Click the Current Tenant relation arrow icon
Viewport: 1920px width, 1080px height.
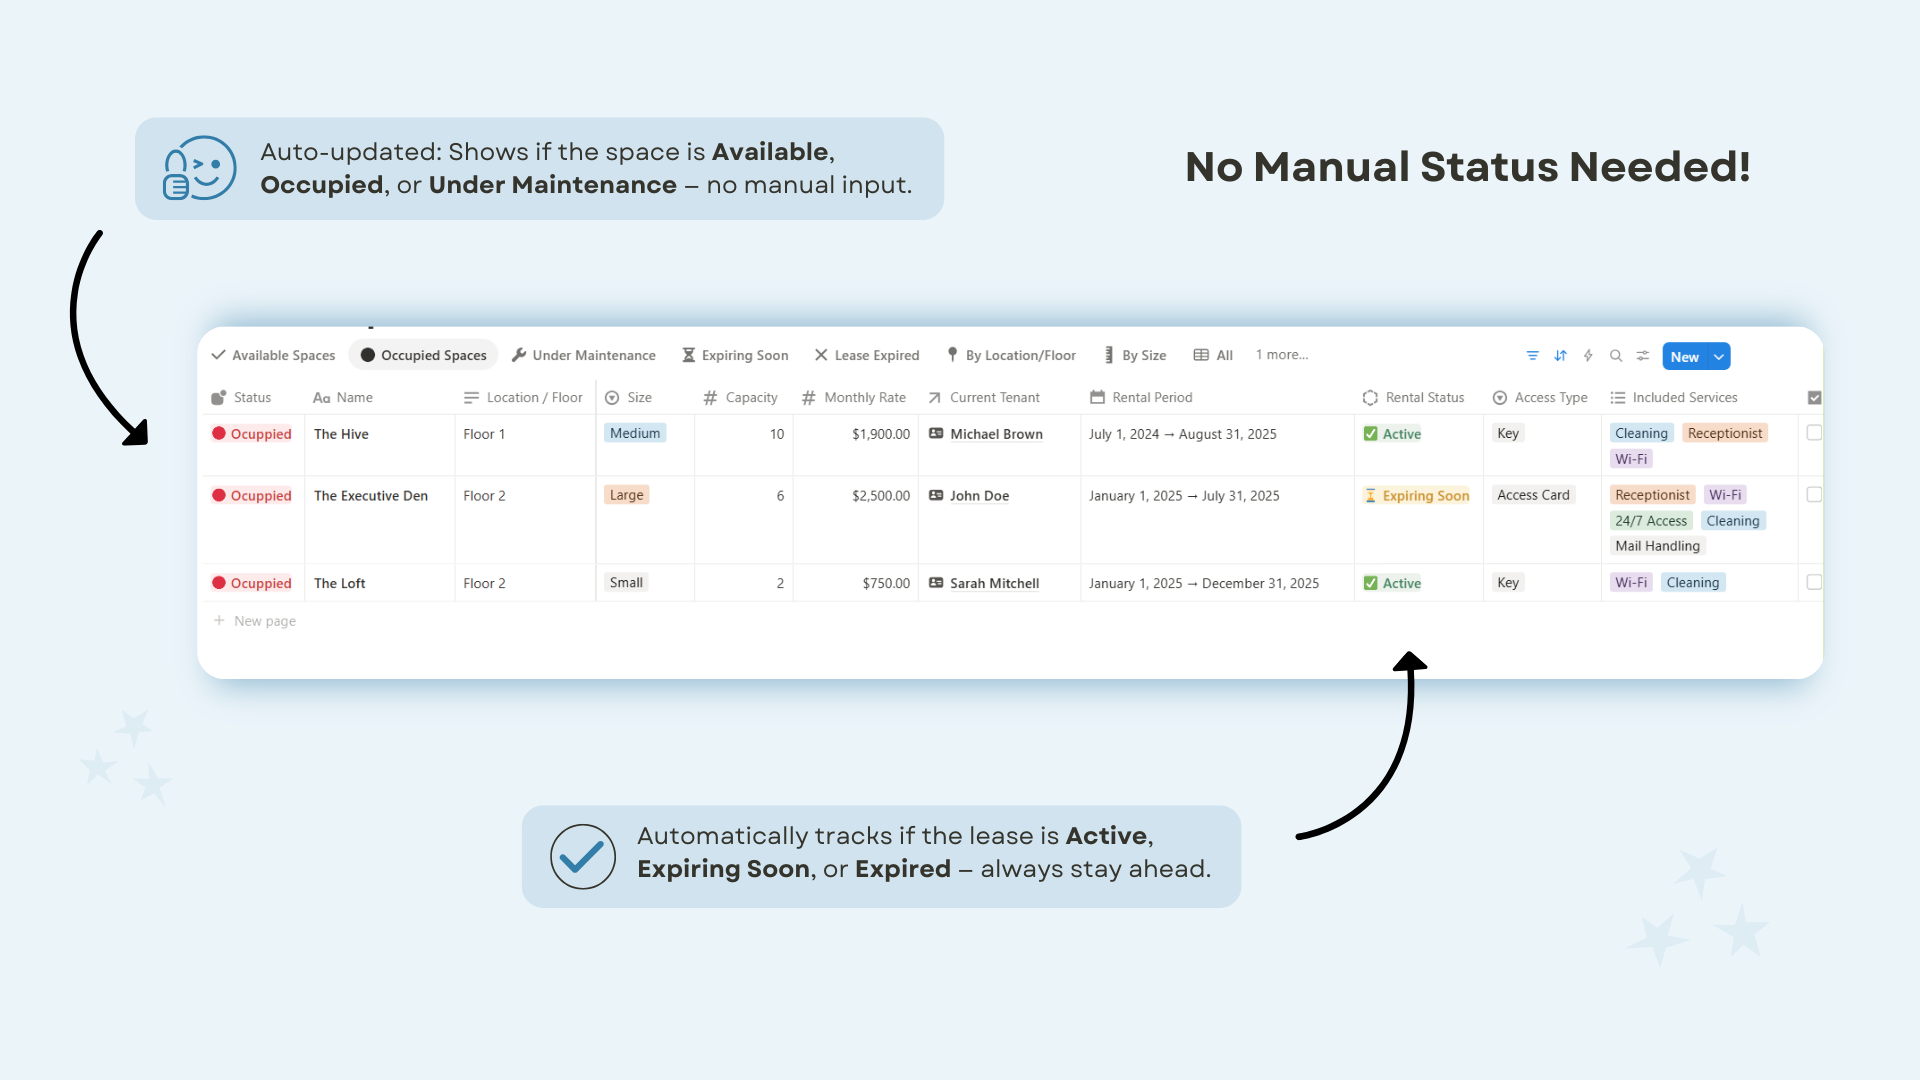(x=934, y=397)
